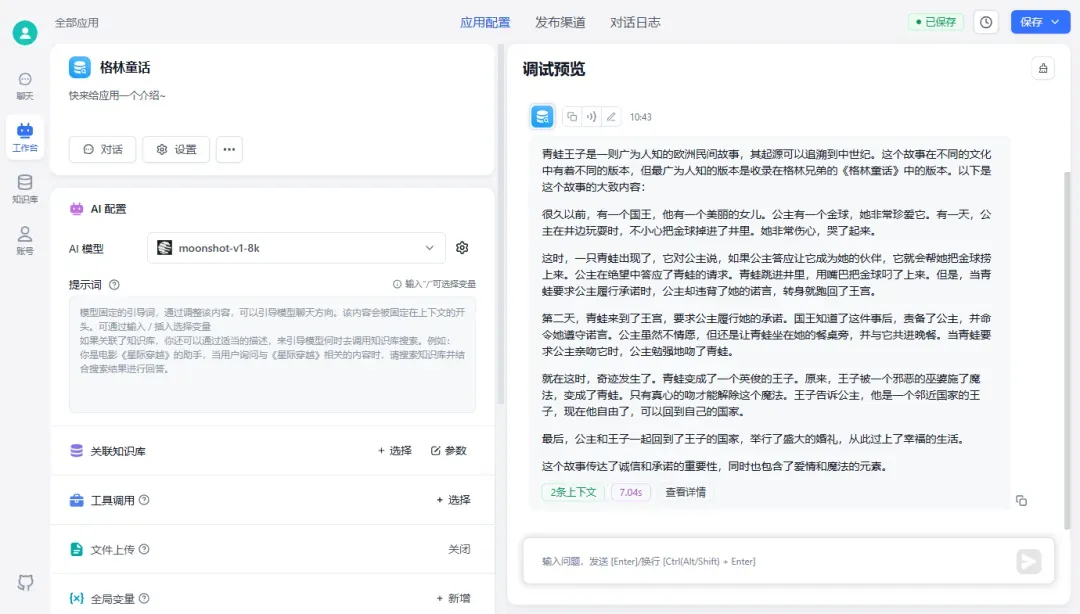
Task: Click the bot avatar in chat message
Action: [x=542, y=116]
